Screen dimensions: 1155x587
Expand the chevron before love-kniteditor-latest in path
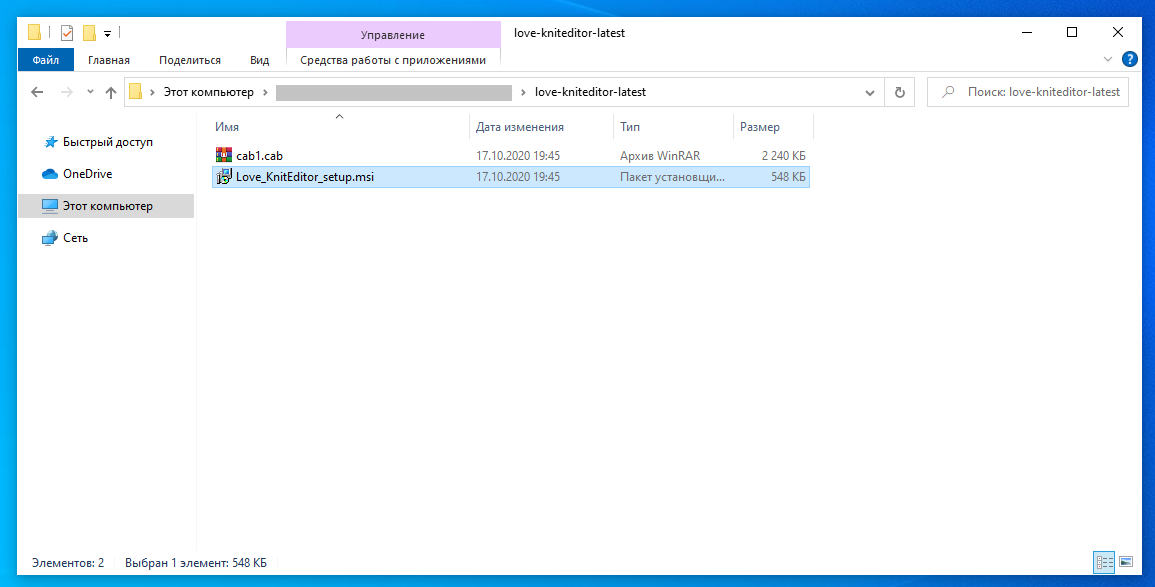(523, 92)
